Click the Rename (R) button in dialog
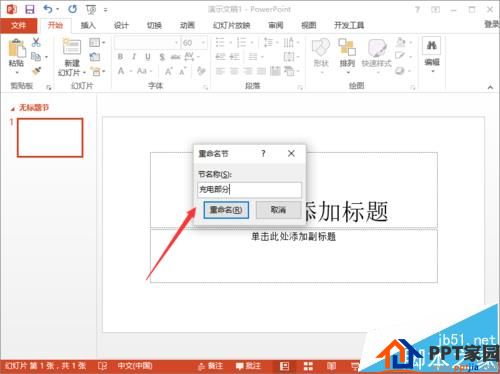Viewport: 500px width, 374px height. pyautogui.click(x=226, y=210)
